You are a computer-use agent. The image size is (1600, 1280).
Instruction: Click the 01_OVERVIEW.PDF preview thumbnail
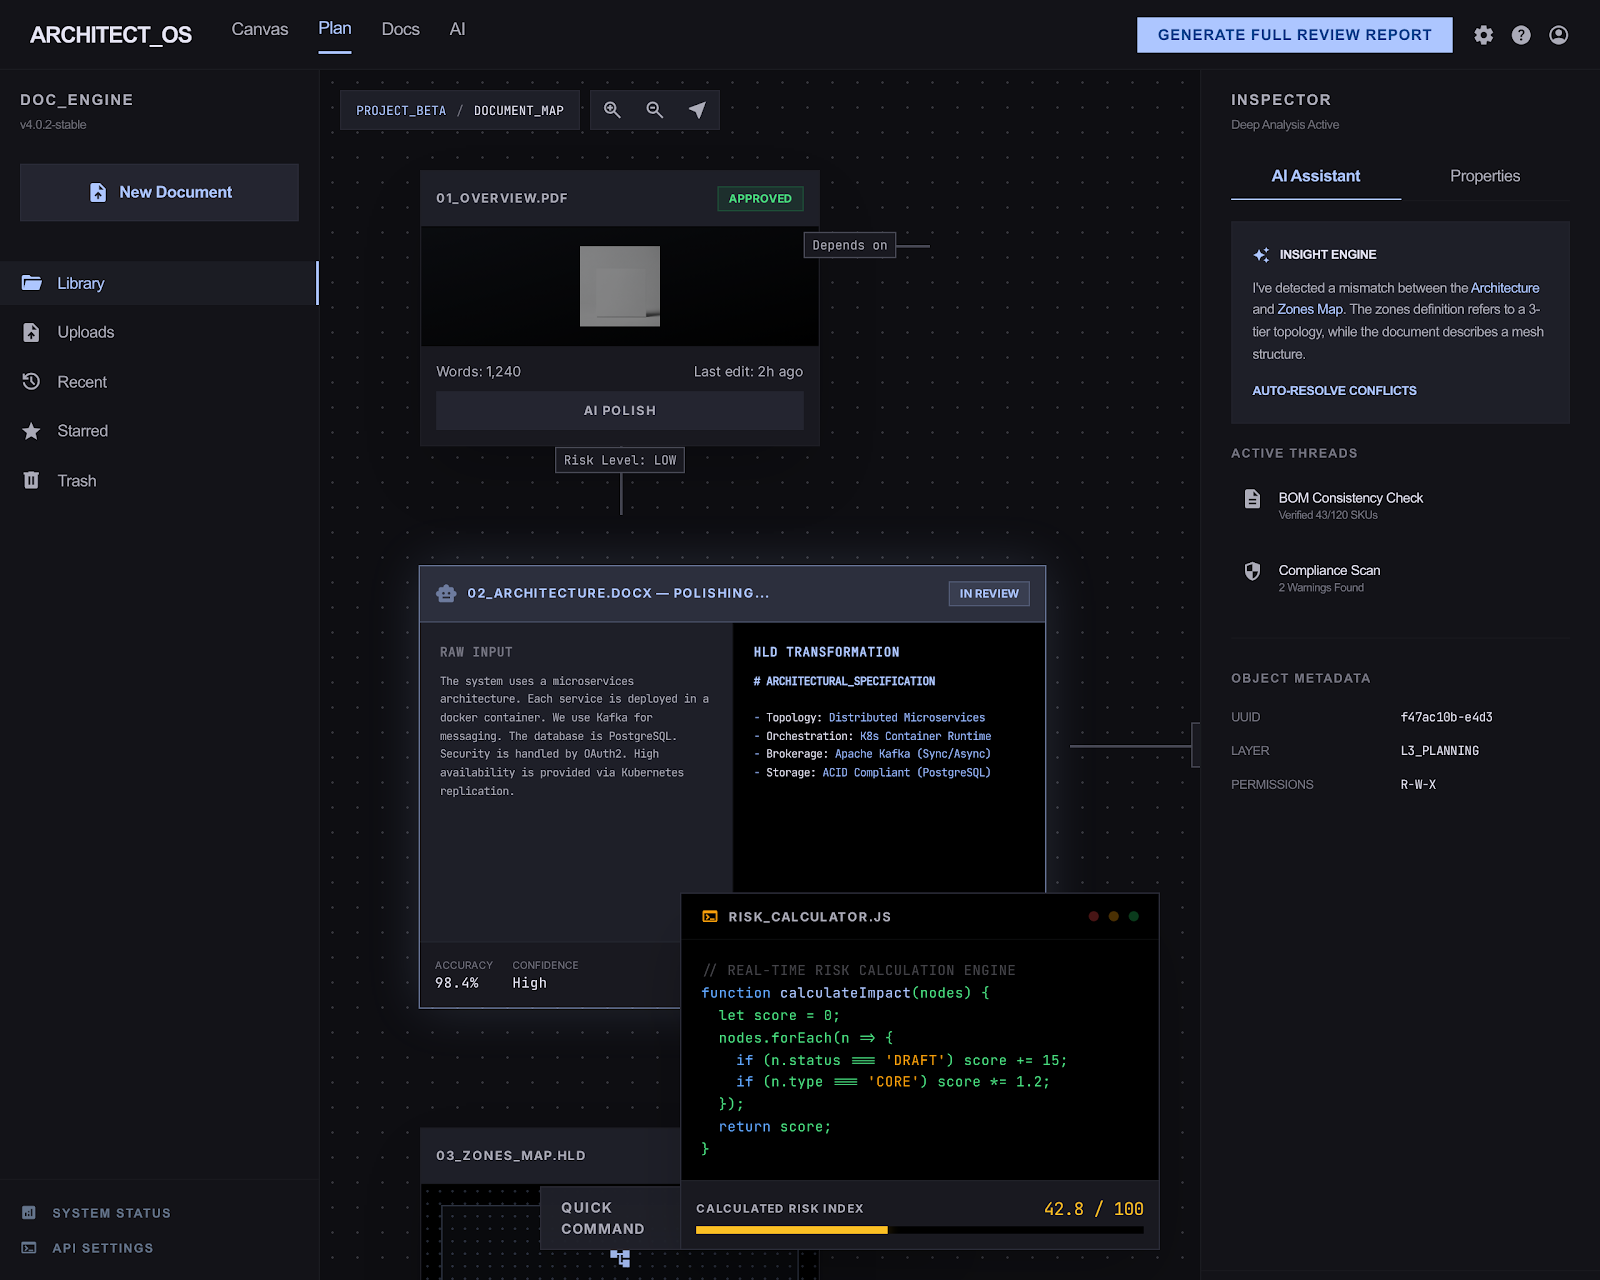pos(619,287)
